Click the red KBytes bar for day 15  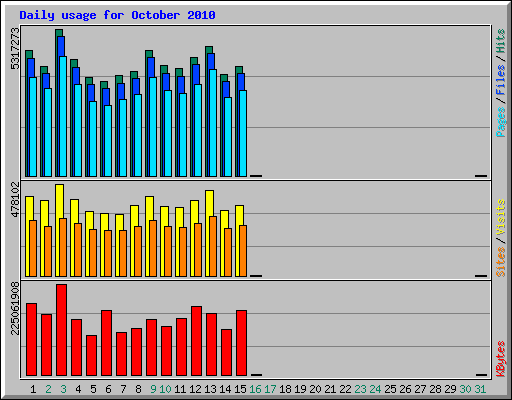(242, 343)
